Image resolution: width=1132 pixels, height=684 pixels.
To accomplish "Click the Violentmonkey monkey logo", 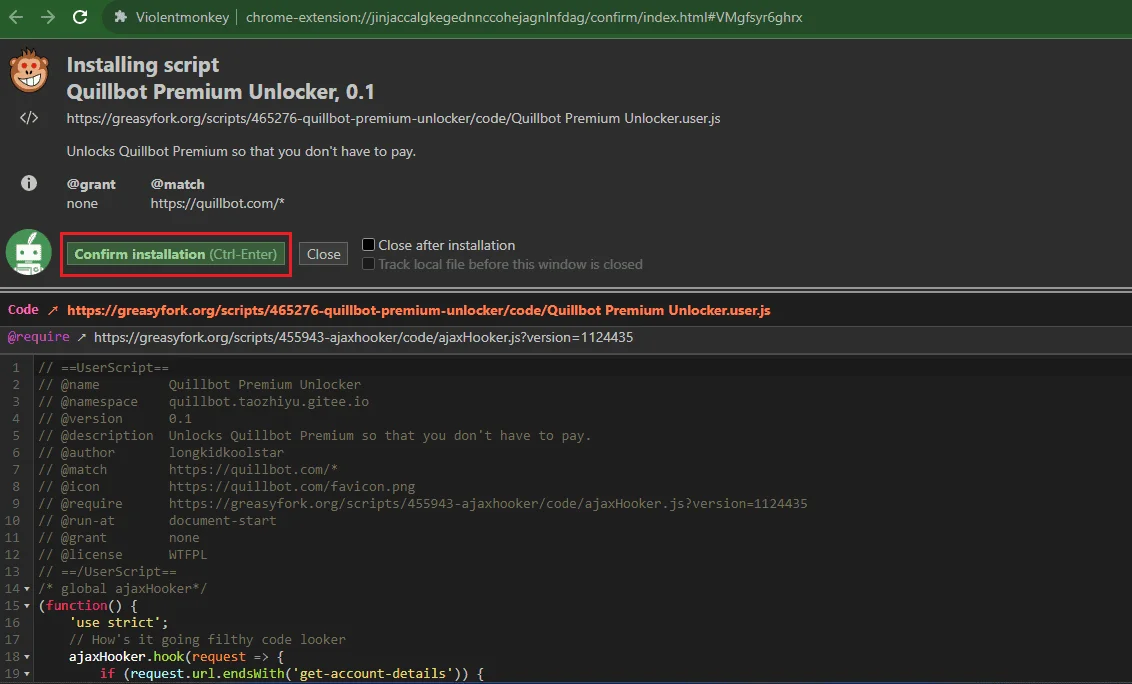I will pos(29,70).
